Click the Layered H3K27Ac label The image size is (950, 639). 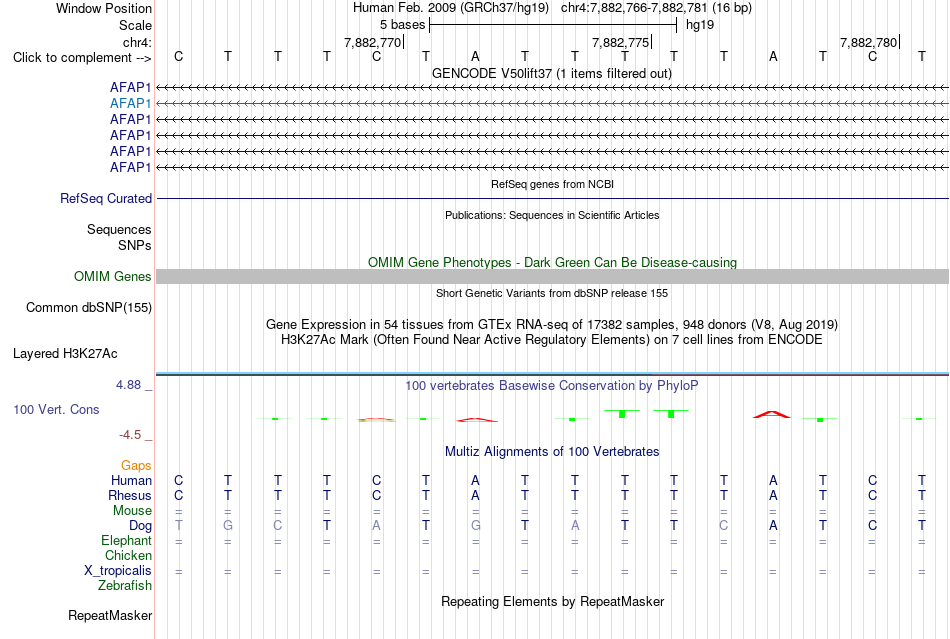pyautogui.click(x=65, y=354)
